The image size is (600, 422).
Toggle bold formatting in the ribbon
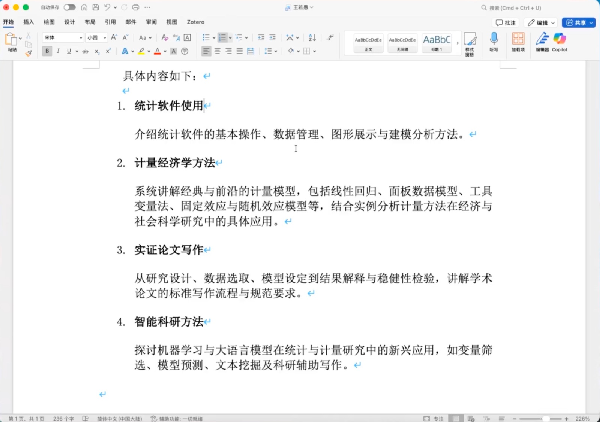tap(47, 51)
